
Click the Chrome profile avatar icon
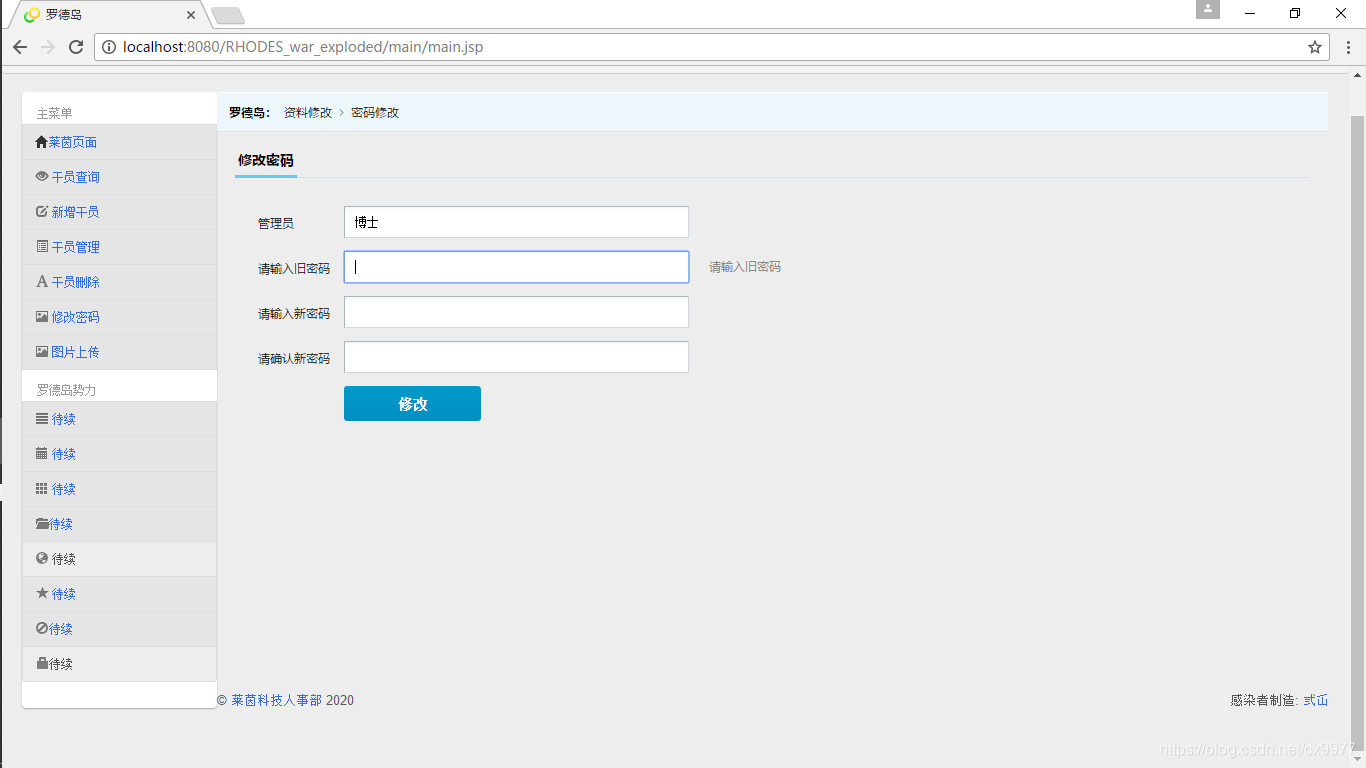click(1208, 9)
